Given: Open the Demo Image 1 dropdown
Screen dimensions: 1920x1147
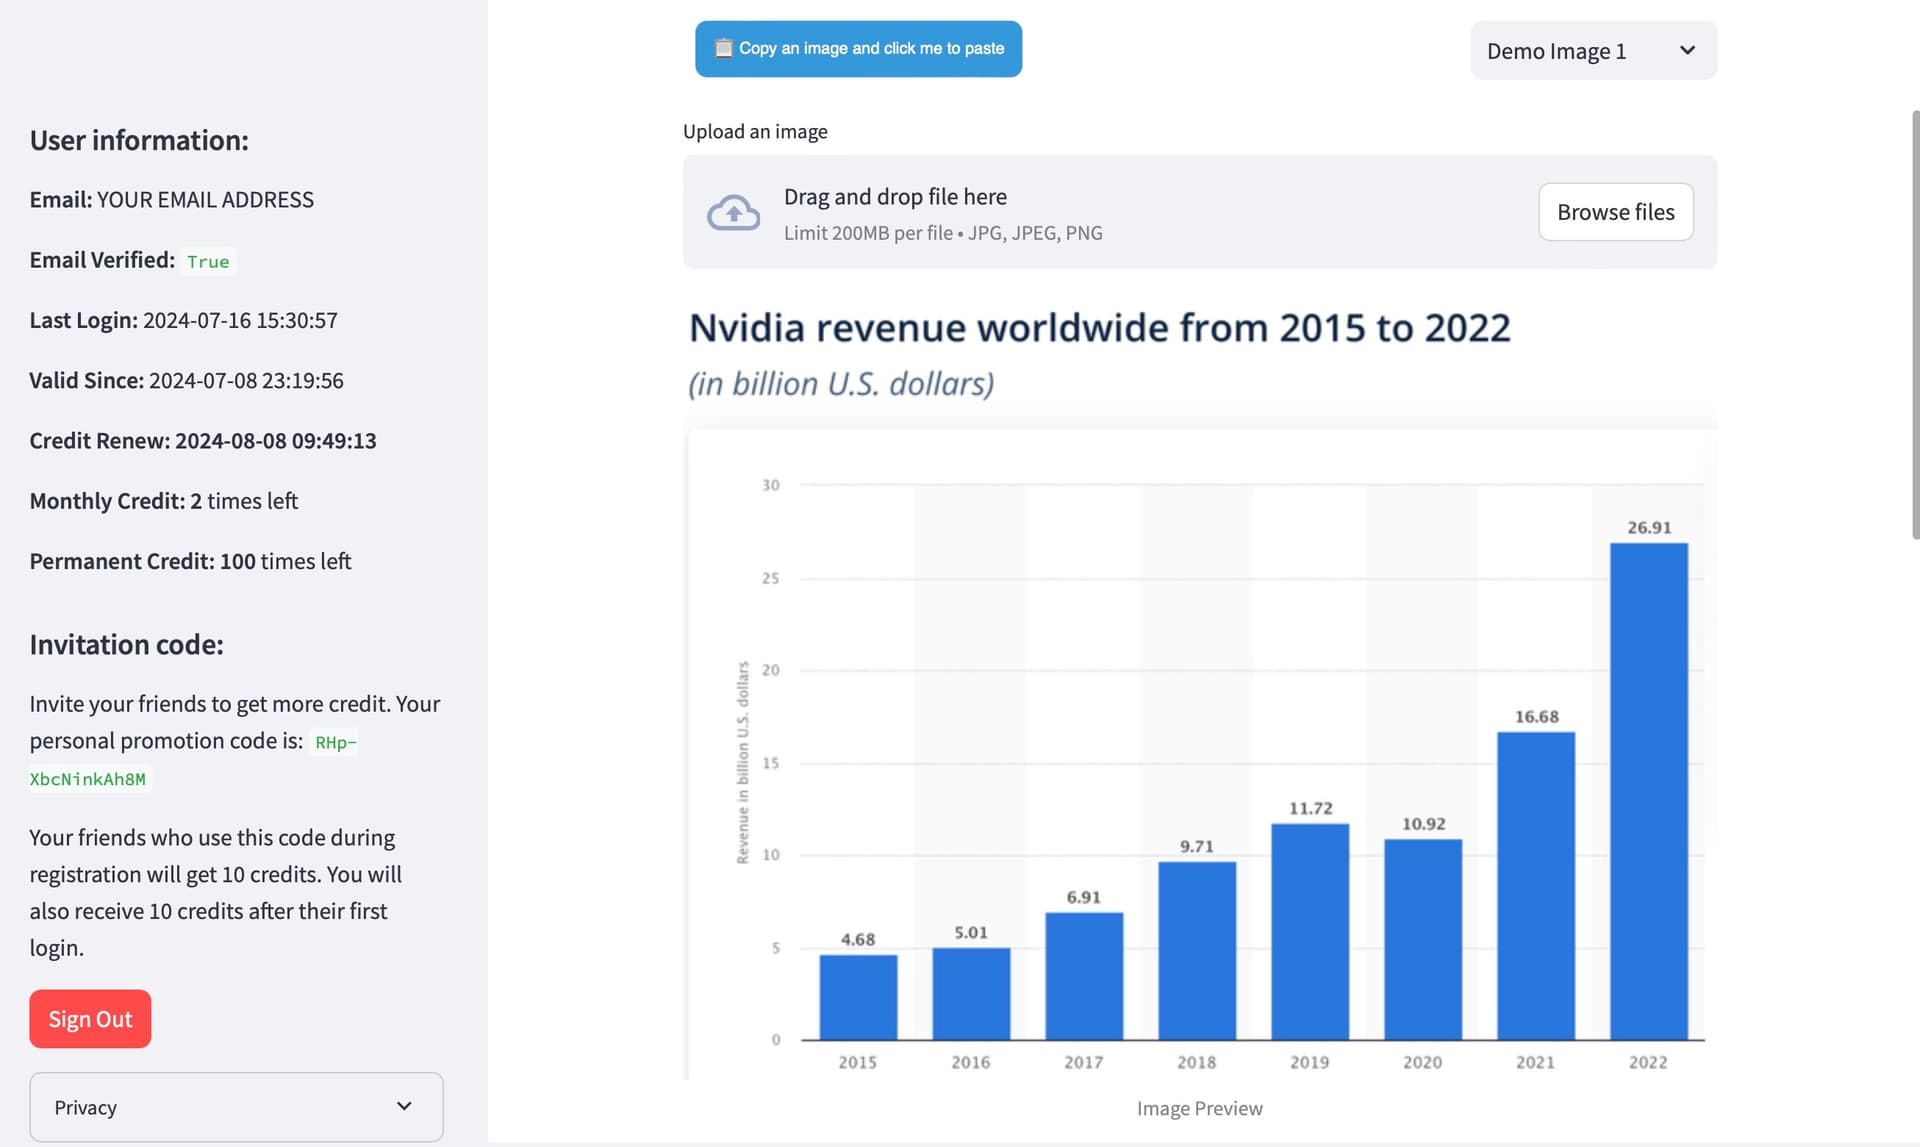Looking at the screenshot, I should pos(1592,51).
